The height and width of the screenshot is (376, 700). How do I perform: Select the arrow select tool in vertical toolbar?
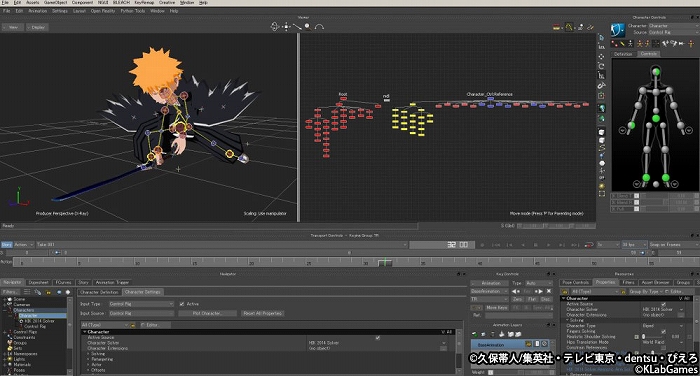pyautogui.click(x=601, y=38)
